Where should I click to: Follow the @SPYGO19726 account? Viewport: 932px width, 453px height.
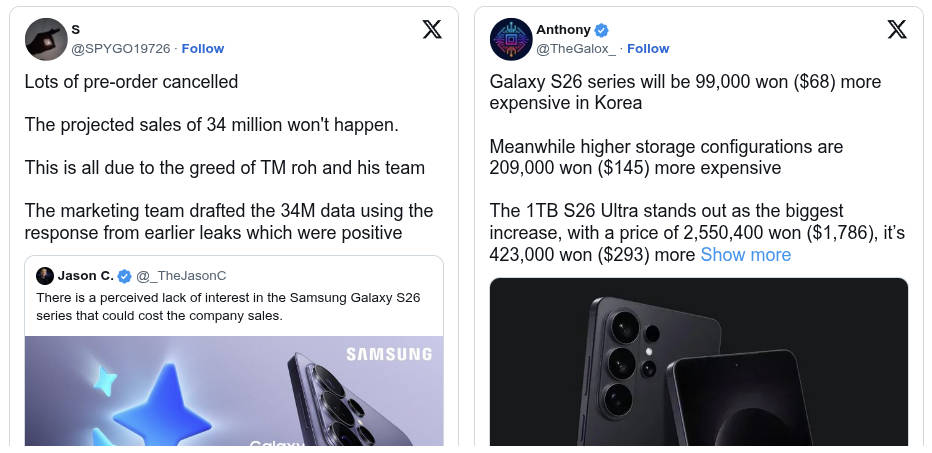click(x=203, y=48)
